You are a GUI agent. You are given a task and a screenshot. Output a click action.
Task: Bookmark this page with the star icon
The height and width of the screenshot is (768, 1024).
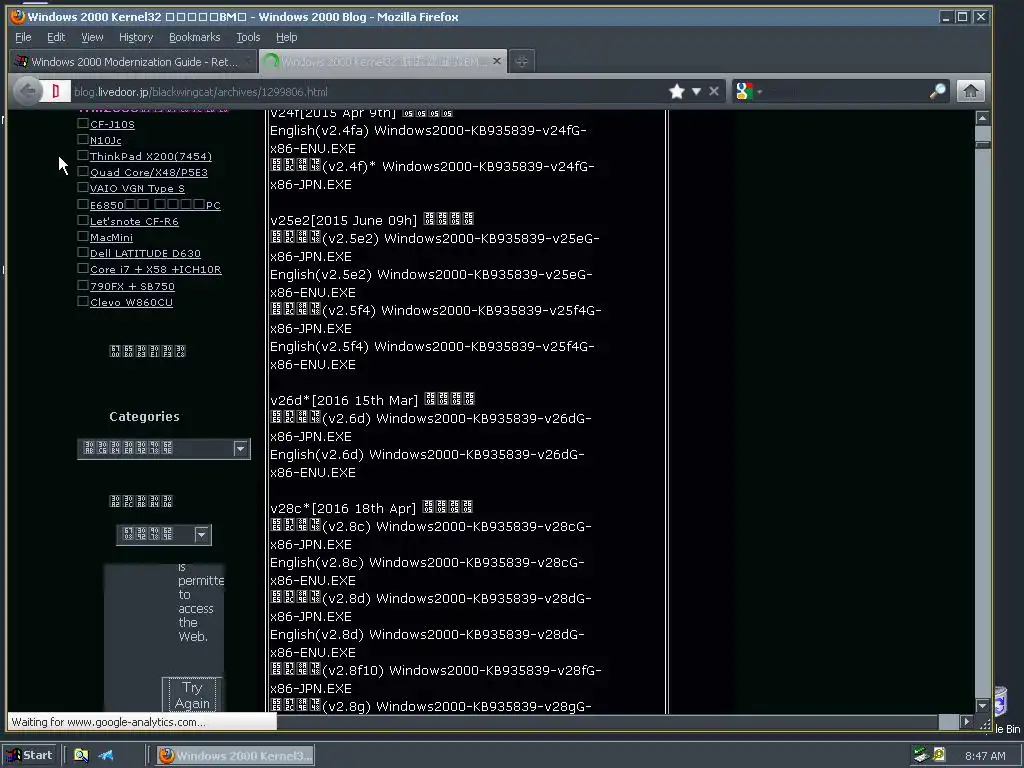(x=677, y=91)
